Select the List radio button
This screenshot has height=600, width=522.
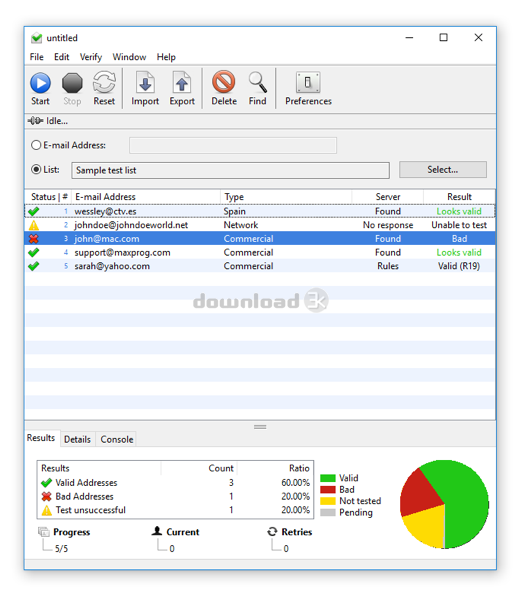pos(36,170)
